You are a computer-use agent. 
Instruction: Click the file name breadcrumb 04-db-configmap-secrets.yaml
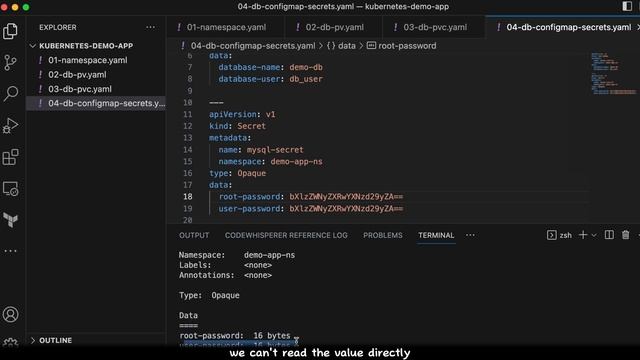pyautogui.click(x=253, y=46)
